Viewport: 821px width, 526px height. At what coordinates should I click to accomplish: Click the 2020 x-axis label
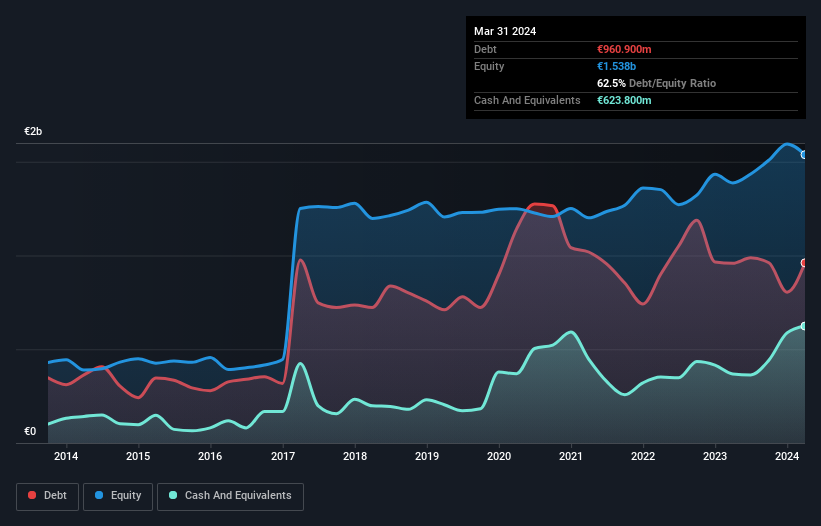pyautogui.click(x=499, y=456)
